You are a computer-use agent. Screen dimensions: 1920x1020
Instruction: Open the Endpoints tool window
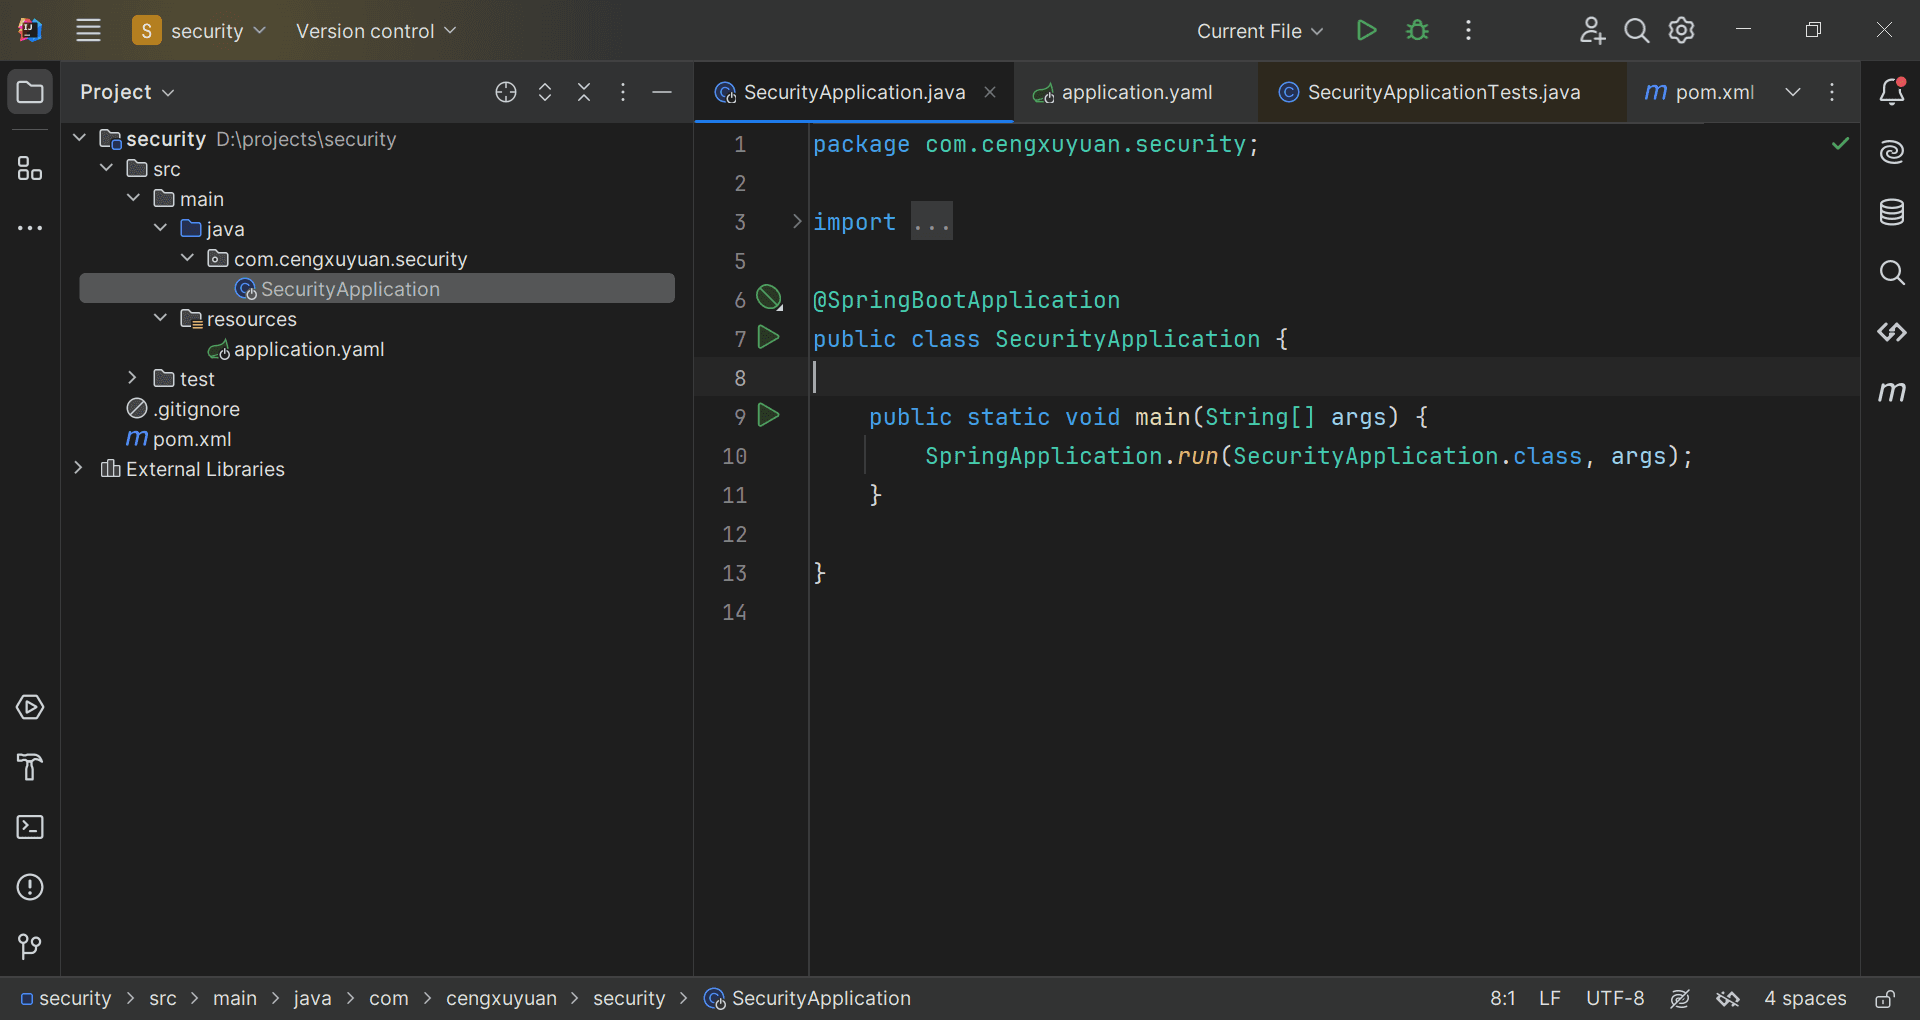pos(1892,332)
